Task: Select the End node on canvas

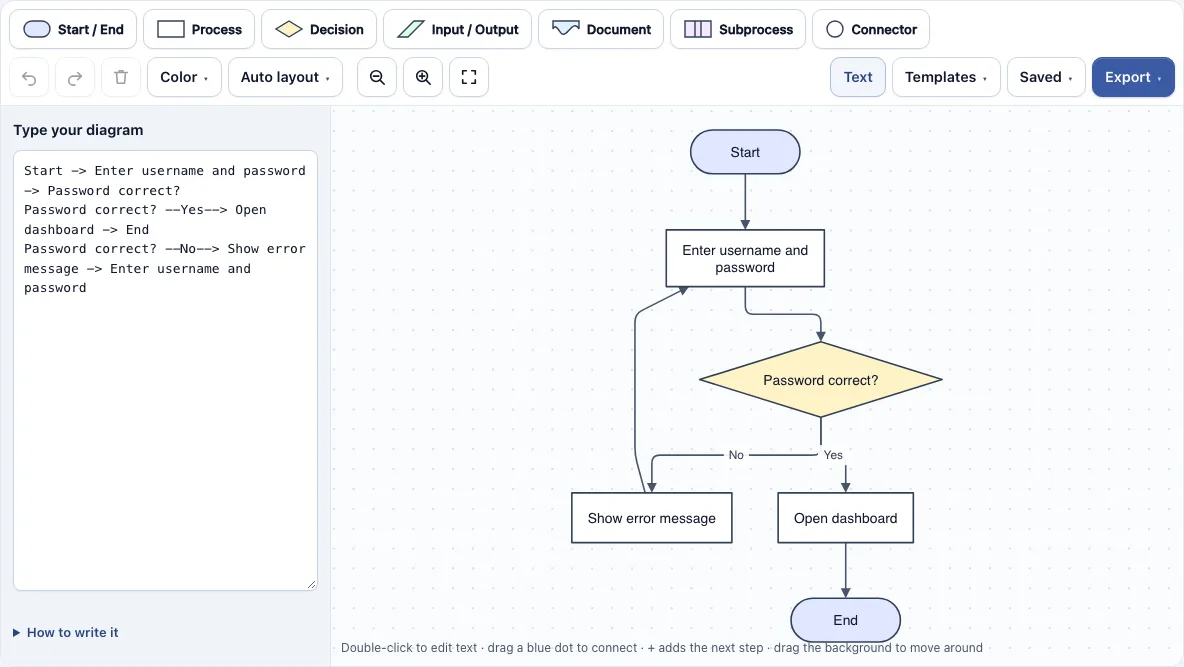Action: [x=846, y=620]
